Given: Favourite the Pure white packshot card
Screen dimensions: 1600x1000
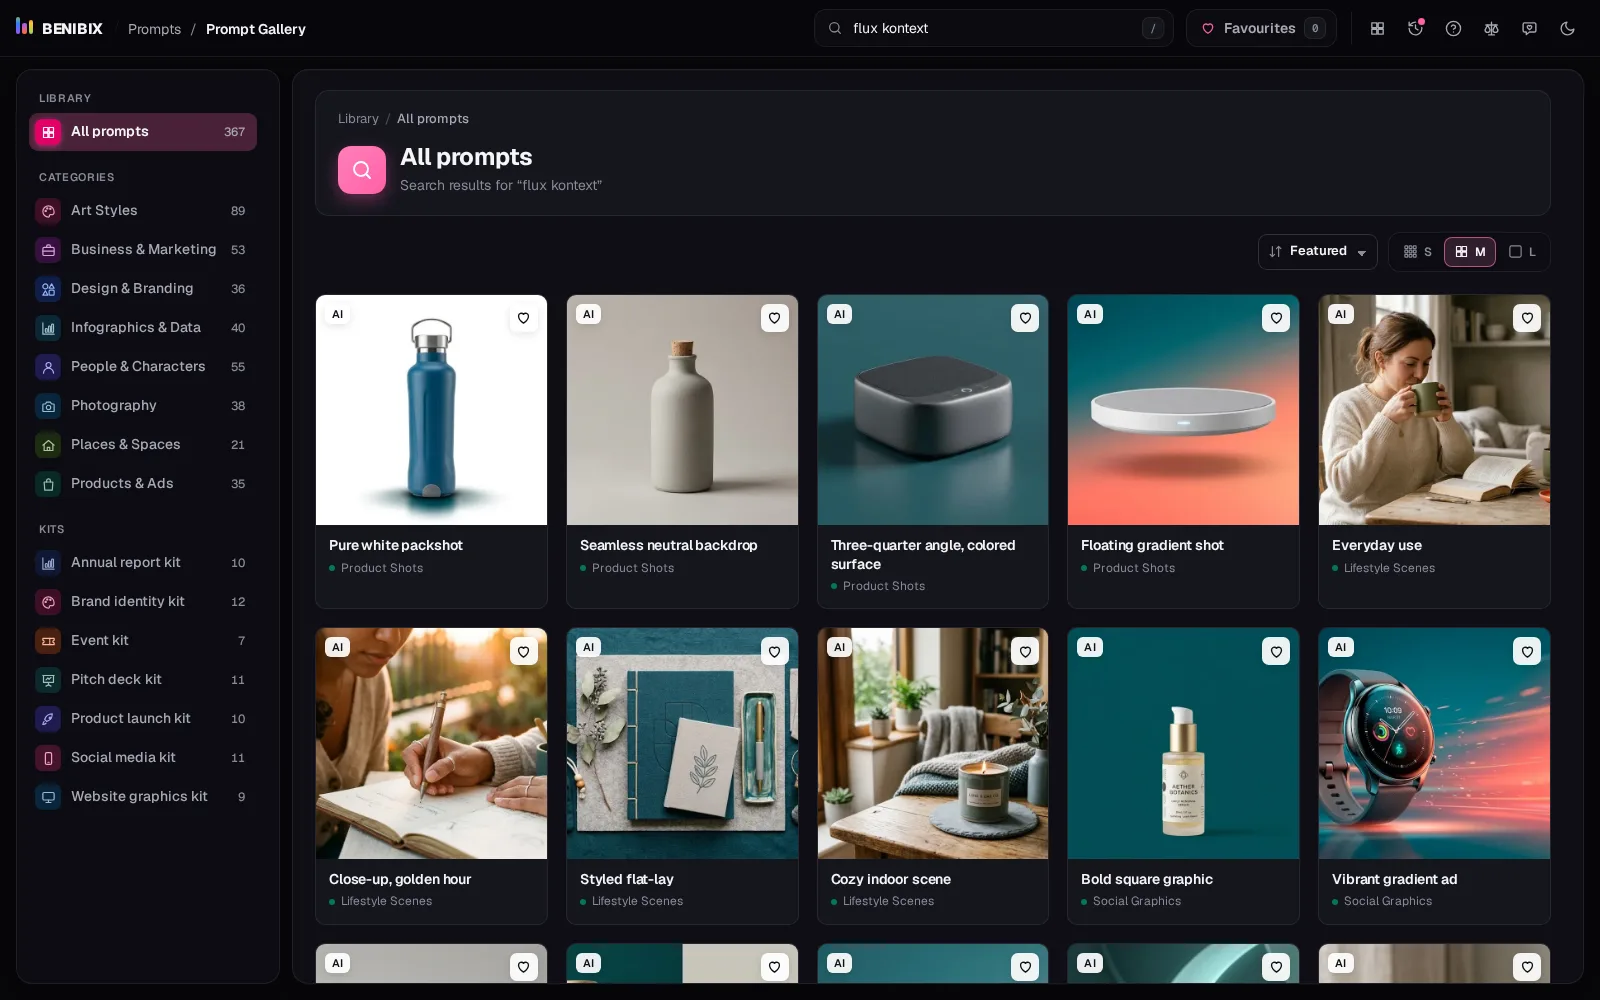Looking at the screenshot, I should [x=523, y=318].
